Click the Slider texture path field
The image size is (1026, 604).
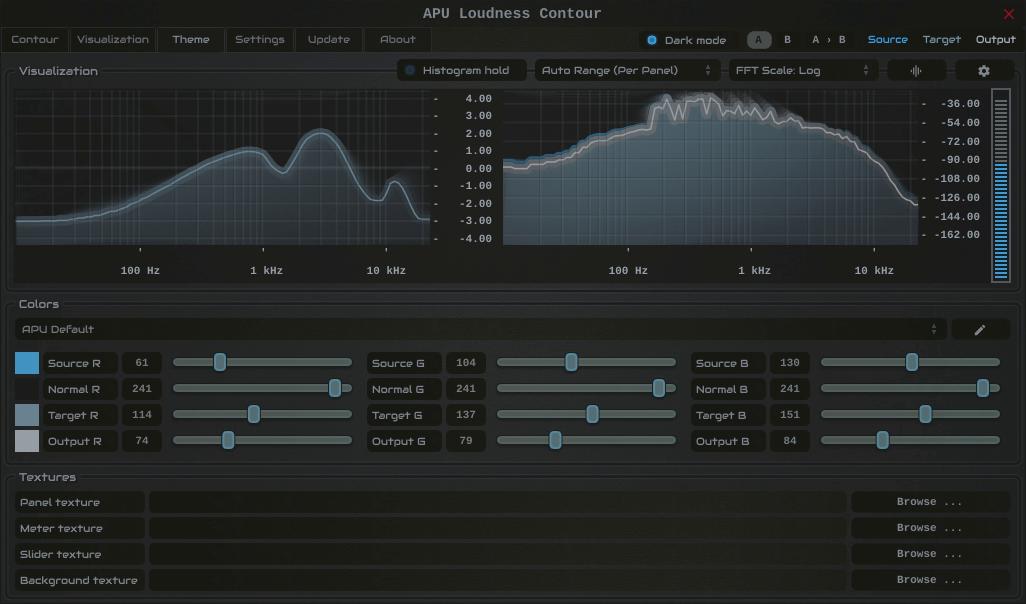pyautogui.click(x=498, y=554)
